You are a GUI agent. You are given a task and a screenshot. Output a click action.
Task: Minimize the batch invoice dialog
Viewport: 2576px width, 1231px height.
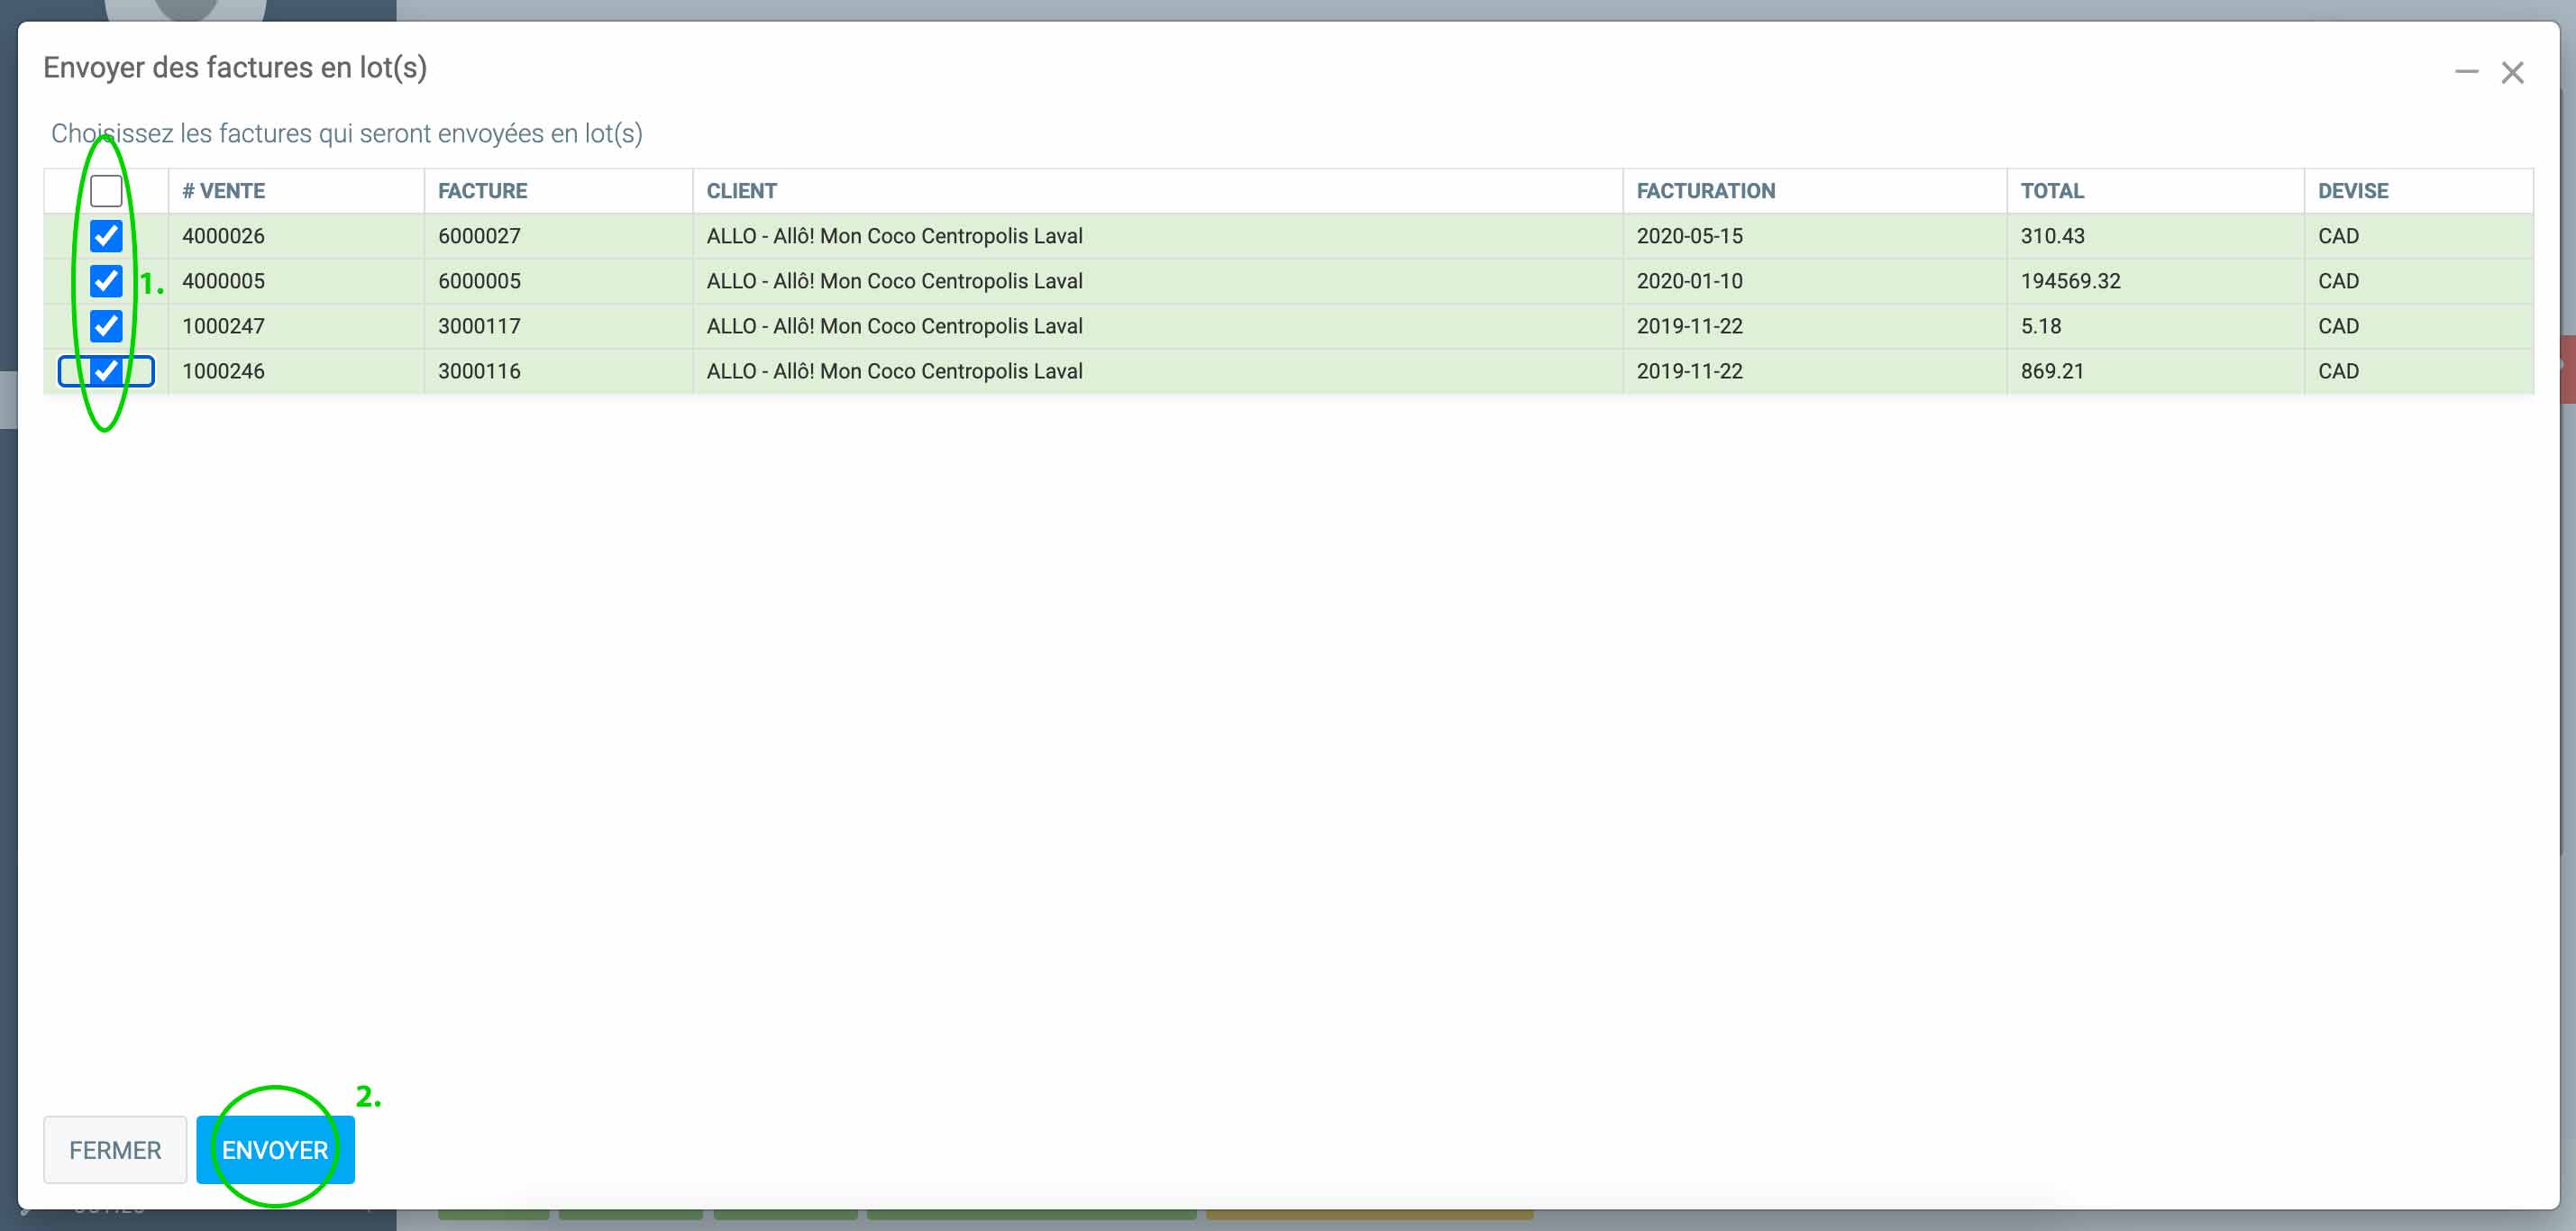[x=2466, y=72]
